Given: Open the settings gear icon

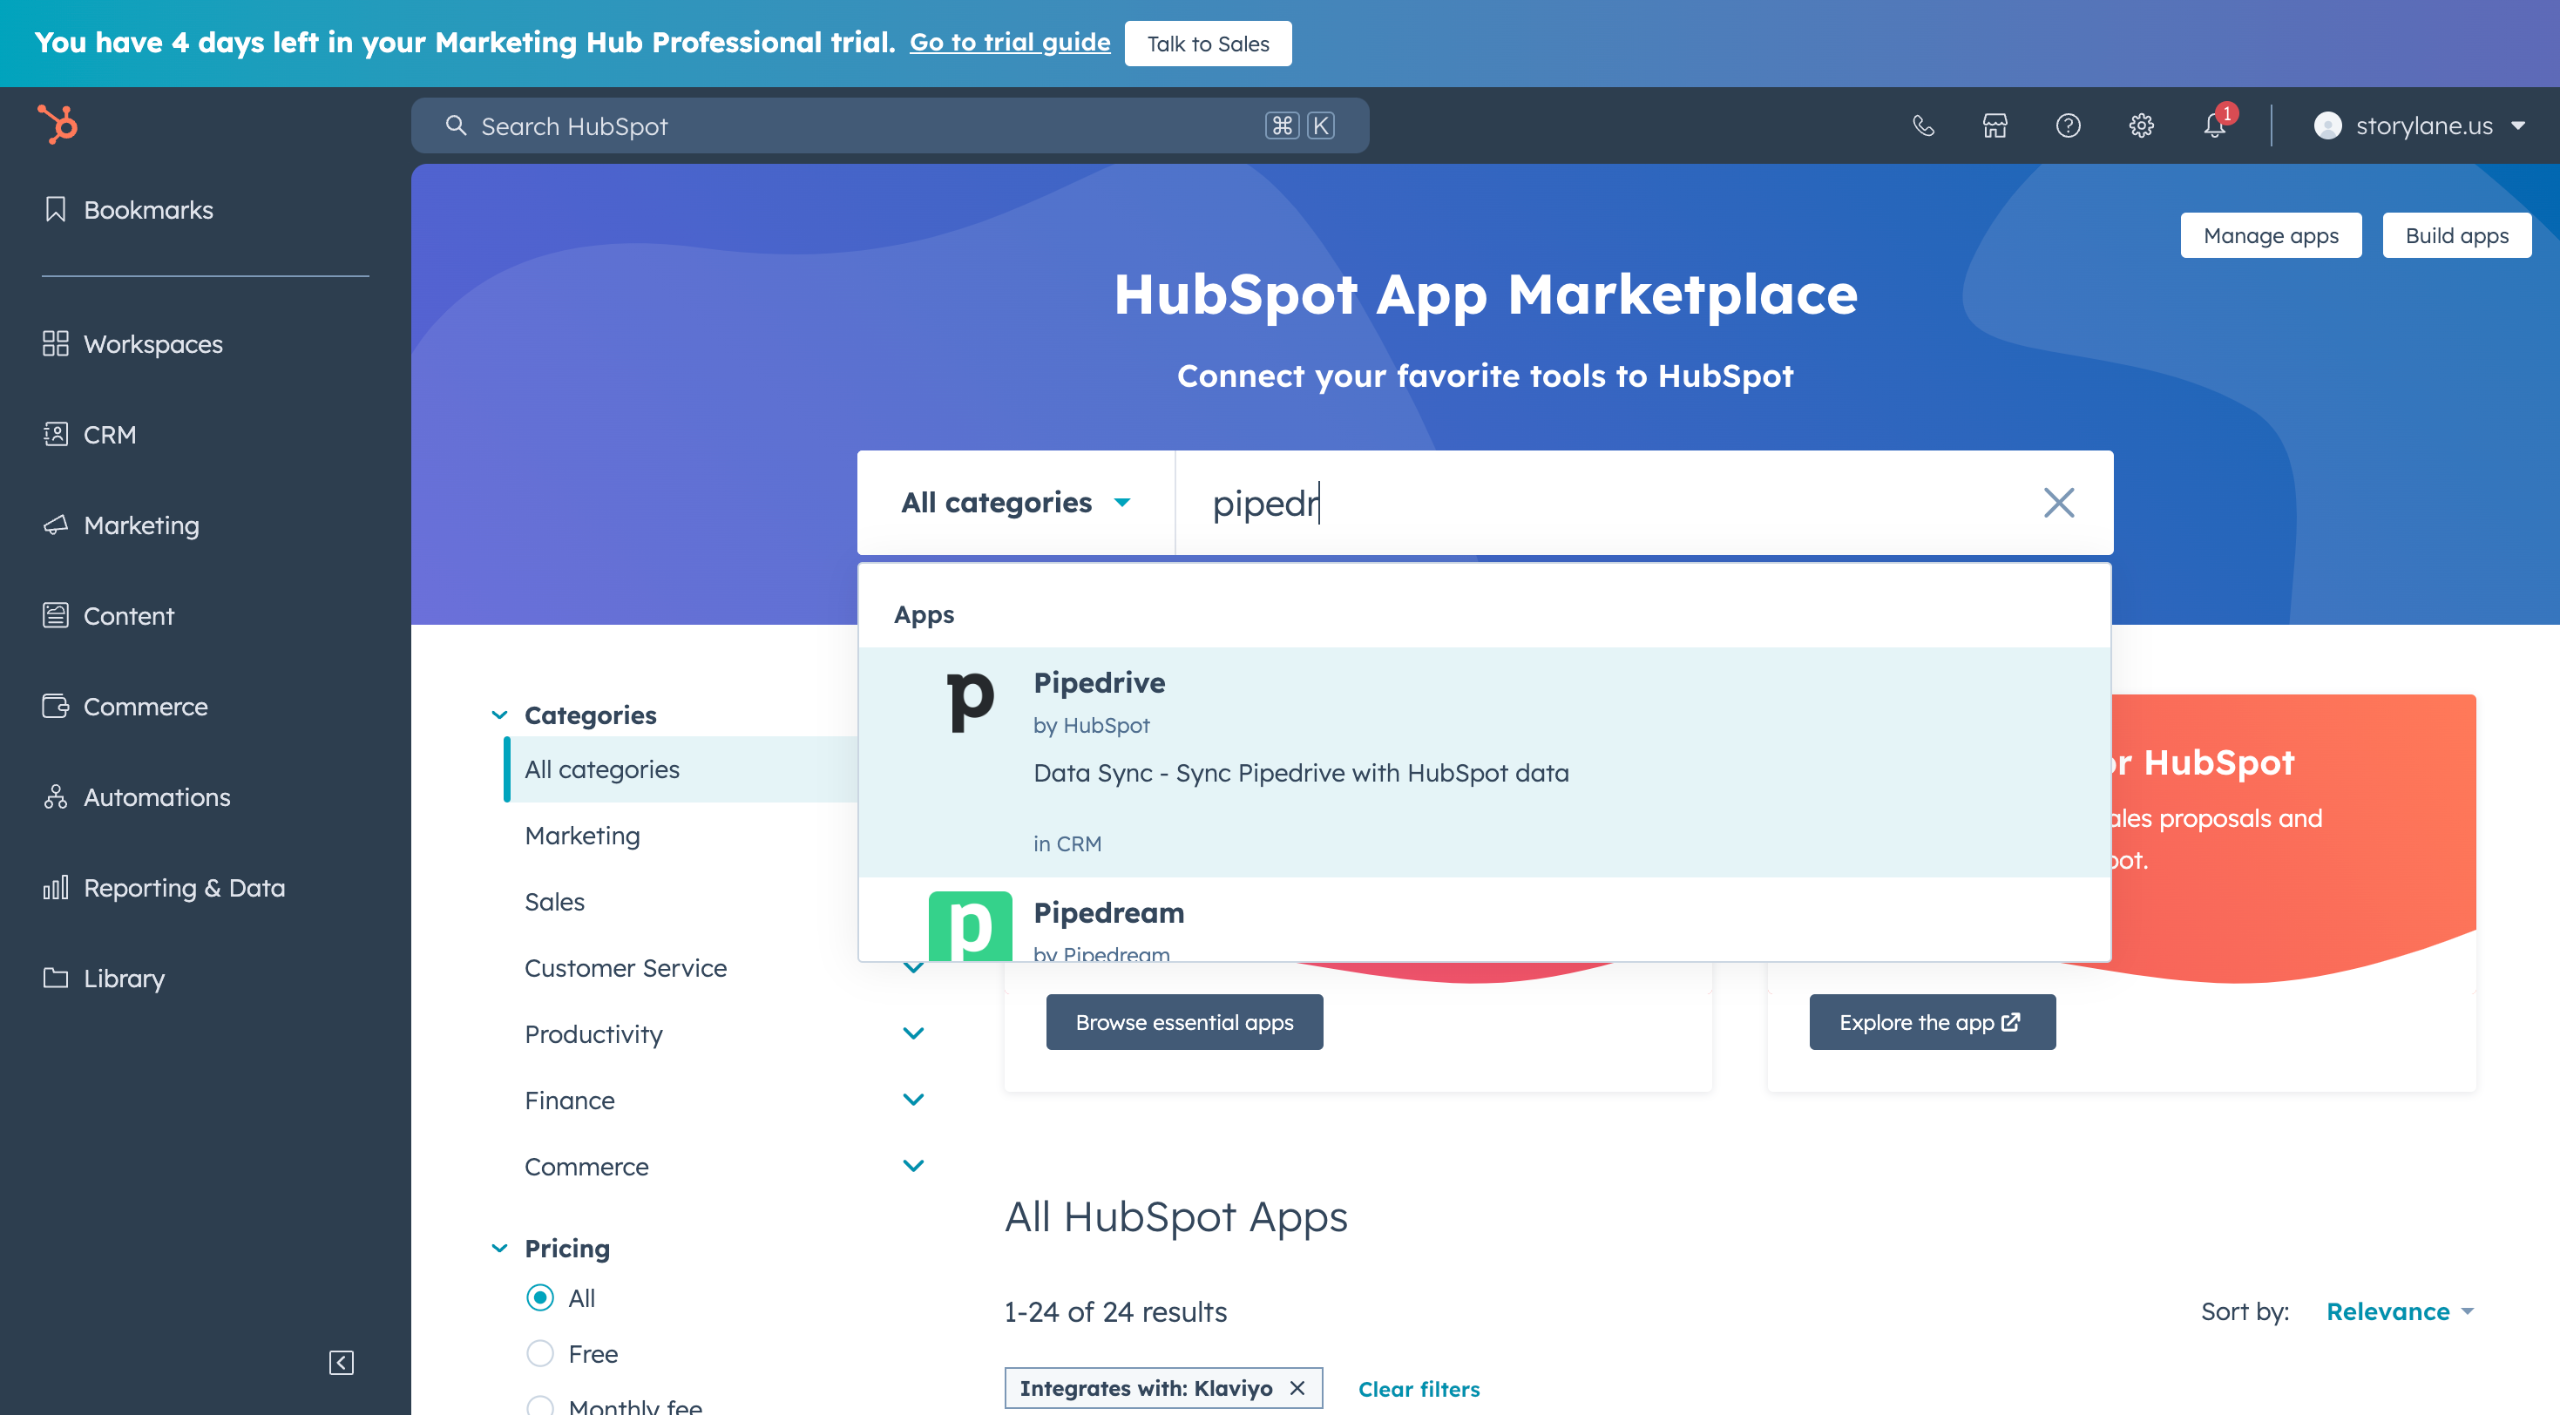Looking at the screenshot, I should [x=2141, y=125].
